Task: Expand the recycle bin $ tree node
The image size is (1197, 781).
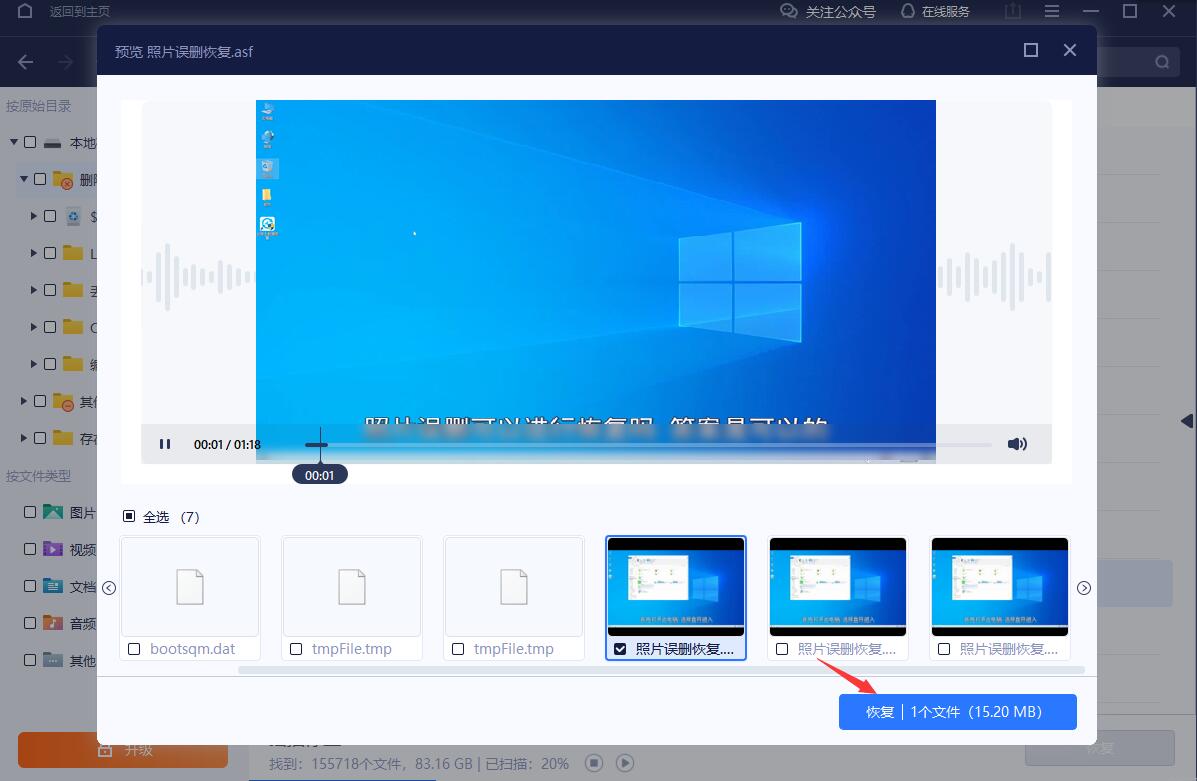Action: click(34, 216)
